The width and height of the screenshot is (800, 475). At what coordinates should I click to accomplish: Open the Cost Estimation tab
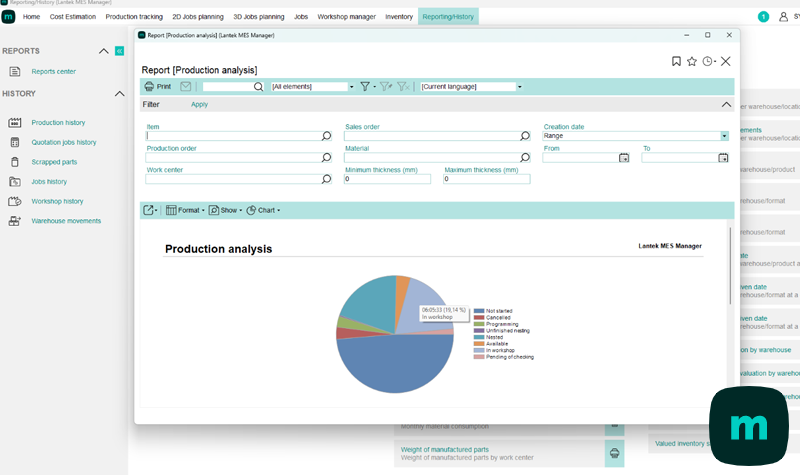point(73,17)
